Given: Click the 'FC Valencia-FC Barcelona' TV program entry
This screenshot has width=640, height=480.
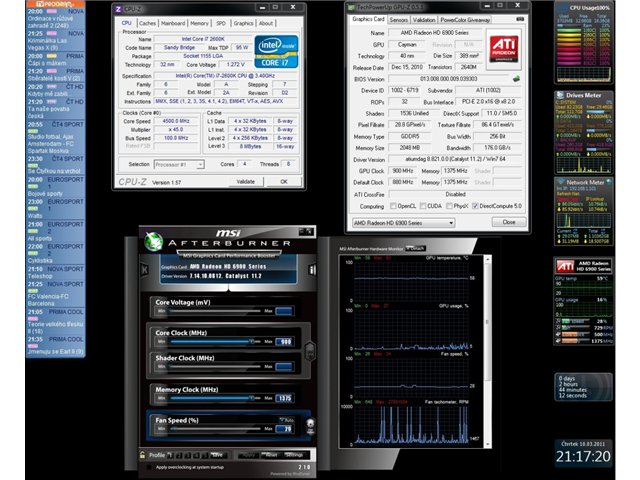Looking at the screenshot, I should tap(56, 292).
